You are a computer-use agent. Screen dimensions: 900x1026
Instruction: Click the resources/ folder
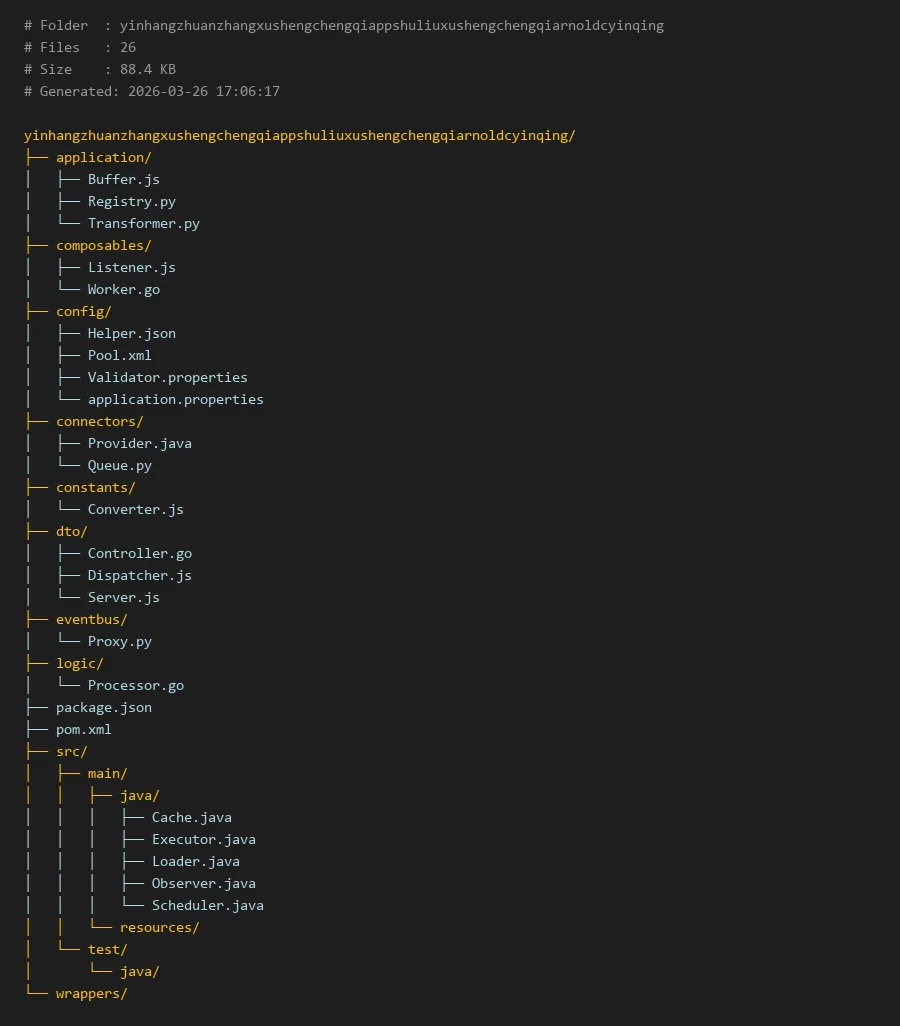(x=159, y=927)
